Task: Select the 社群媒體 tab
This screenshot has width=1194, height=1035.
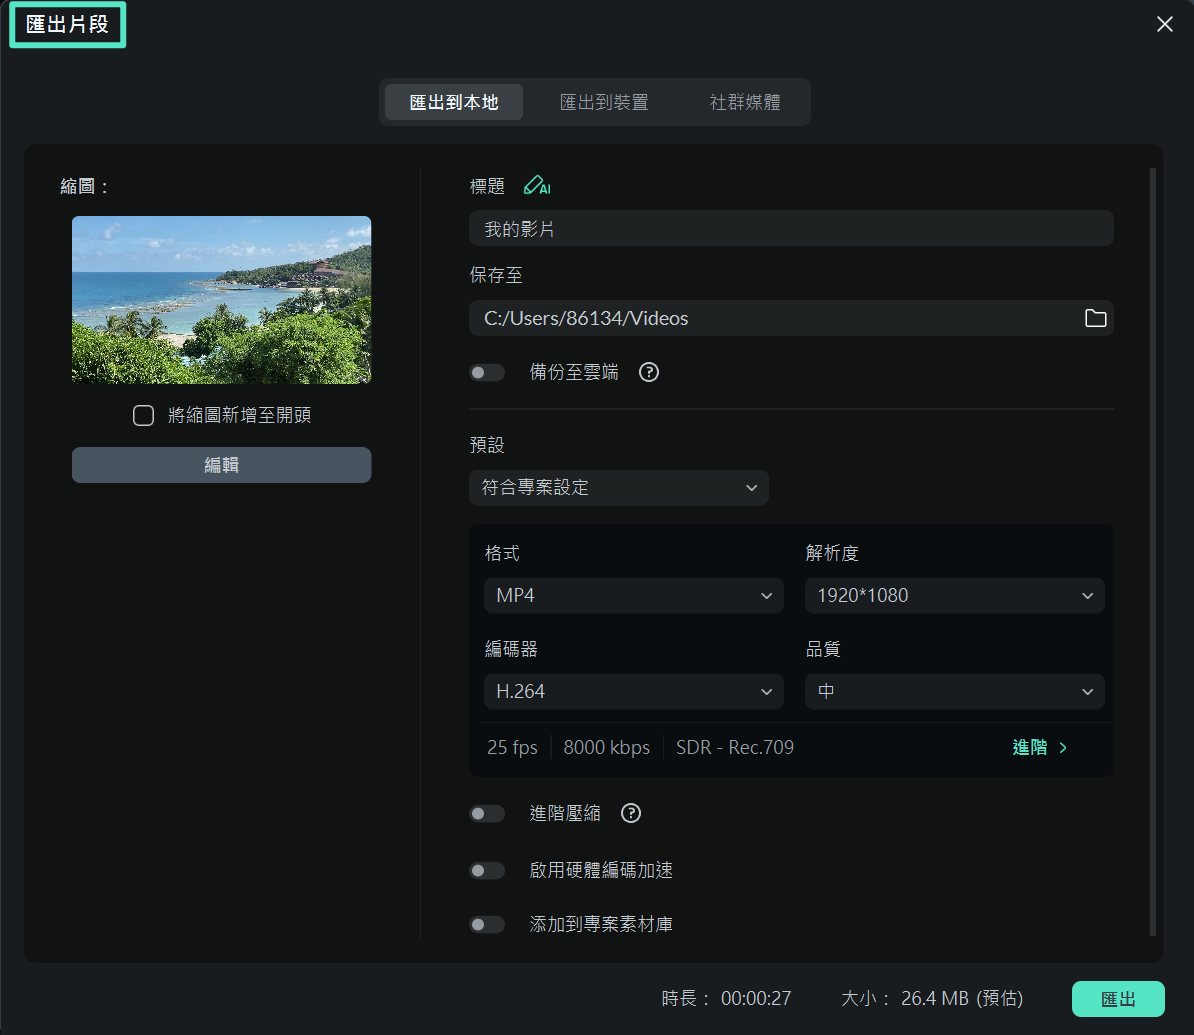Action: pyautogui.click(x=744, y=101)
